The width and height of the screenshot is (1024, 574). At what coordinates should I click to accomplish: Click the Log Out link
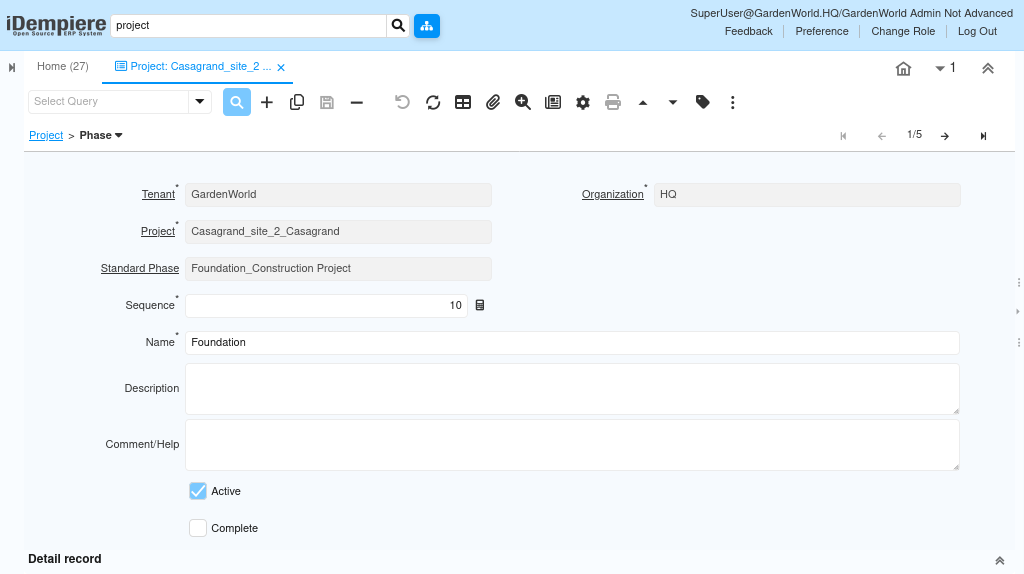coord(977,31)
